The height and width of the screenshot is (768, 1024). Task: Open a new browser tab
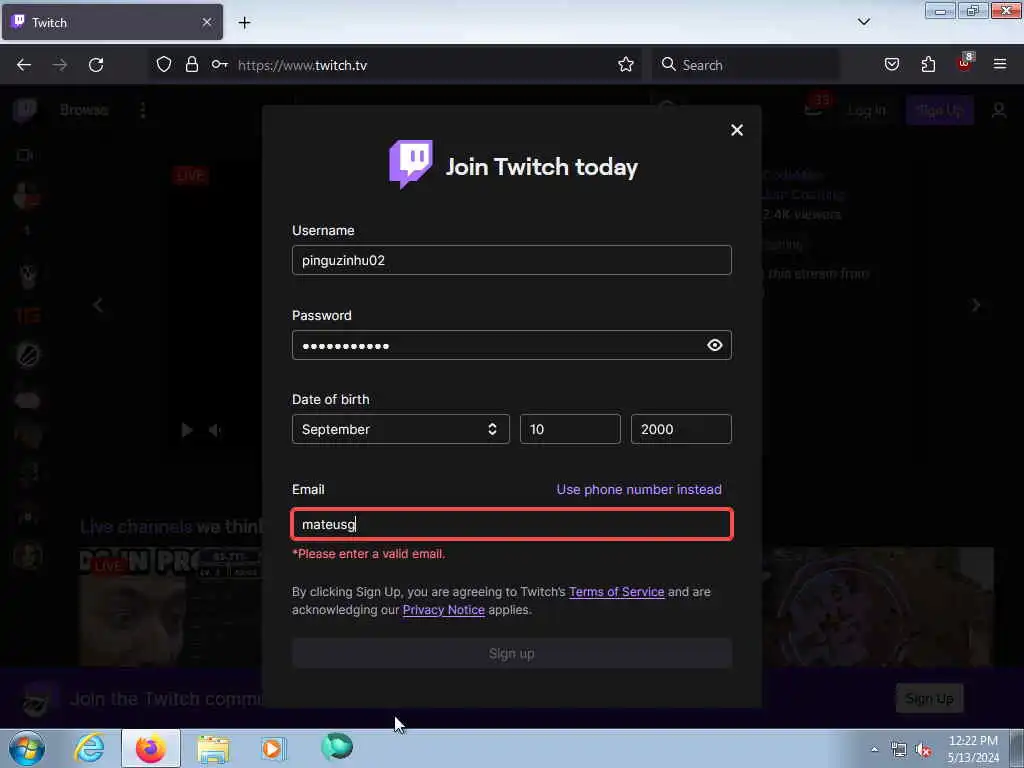244,23
